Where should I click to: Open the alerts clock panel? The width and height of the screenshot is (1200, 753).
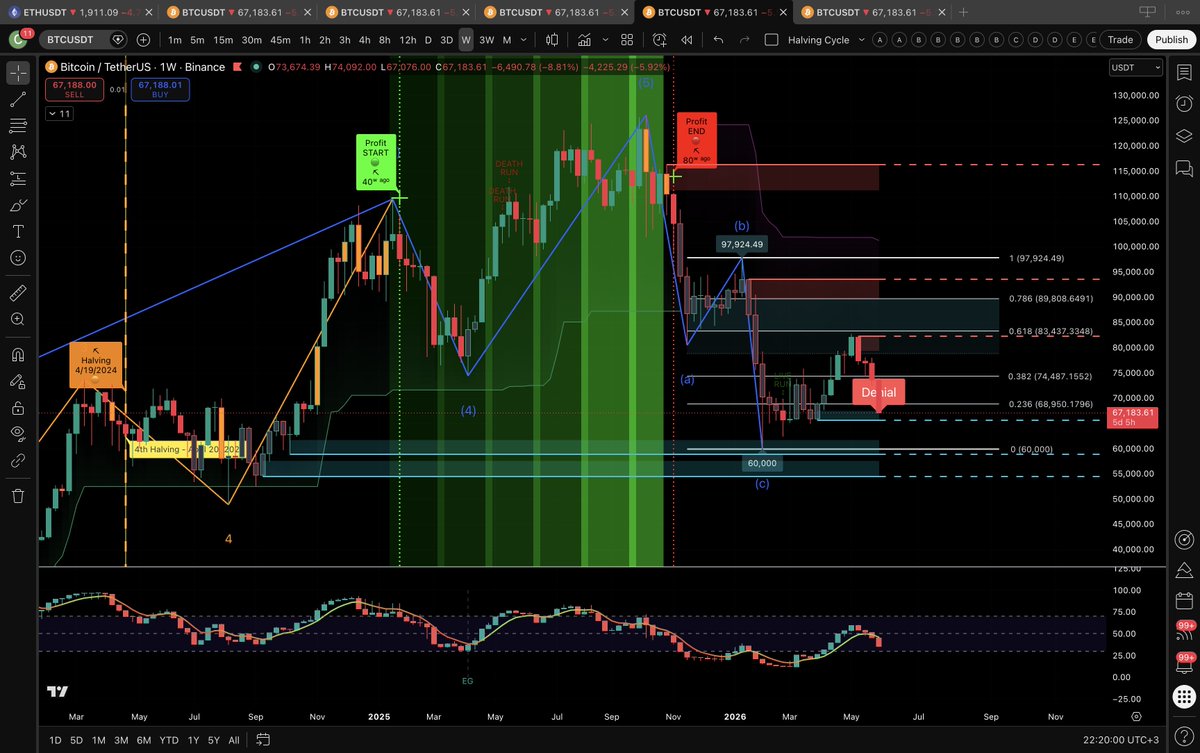(1184, 104)
